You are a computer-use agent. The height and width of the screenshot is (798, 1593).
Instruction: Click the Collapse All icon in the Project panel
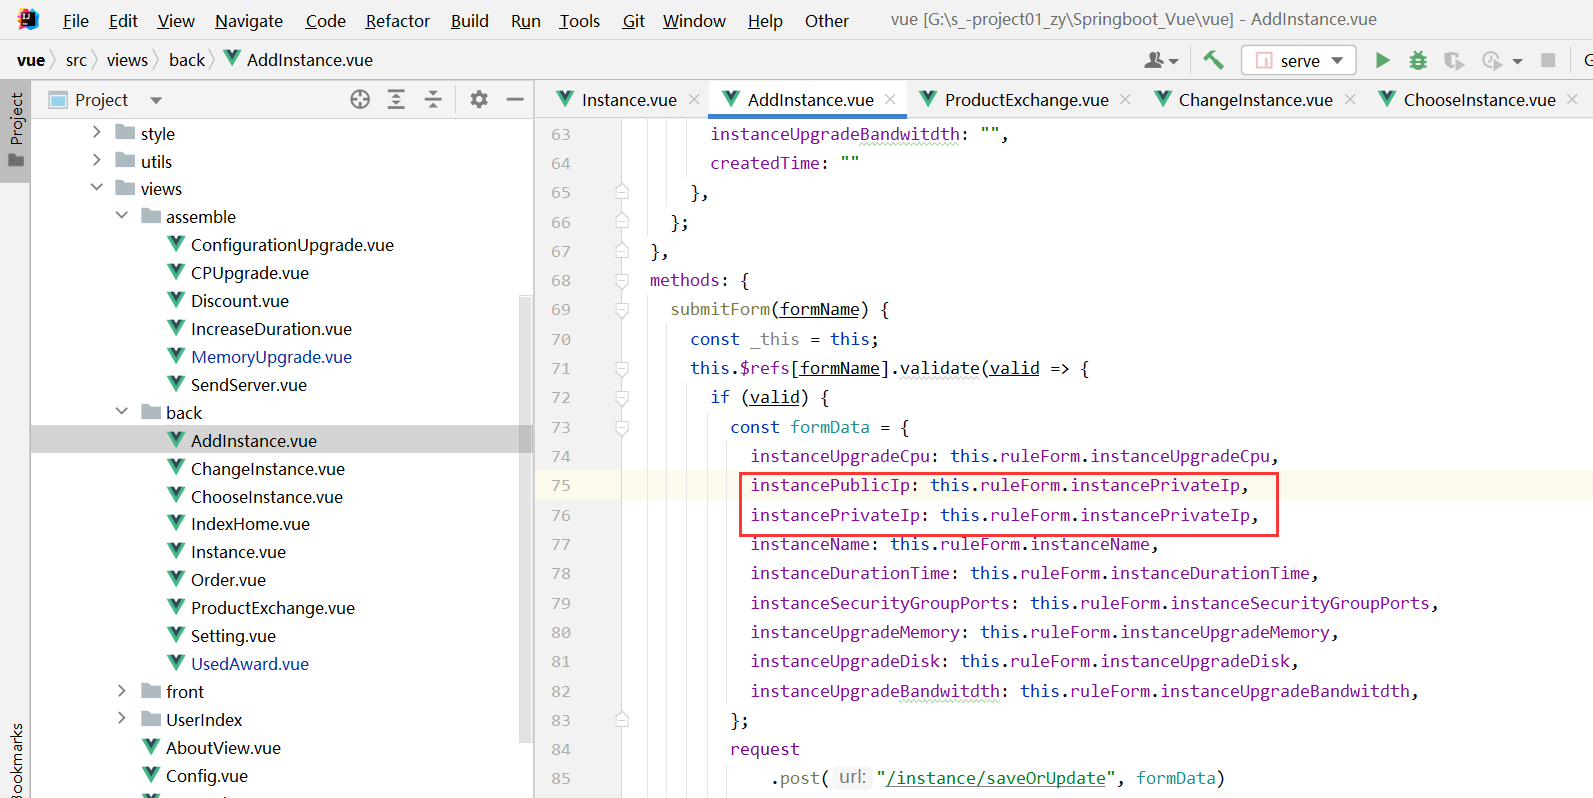coord(433,99)
